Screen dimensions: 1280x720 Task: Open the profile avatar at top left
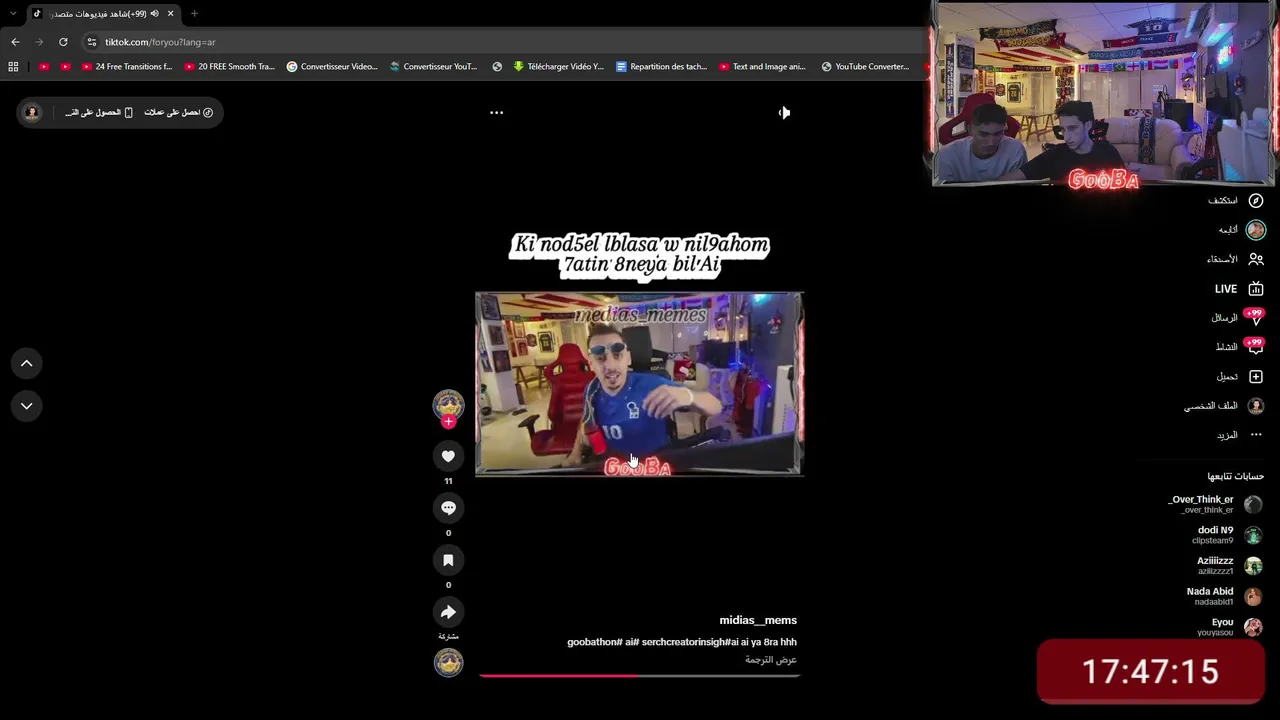point(32,112)
